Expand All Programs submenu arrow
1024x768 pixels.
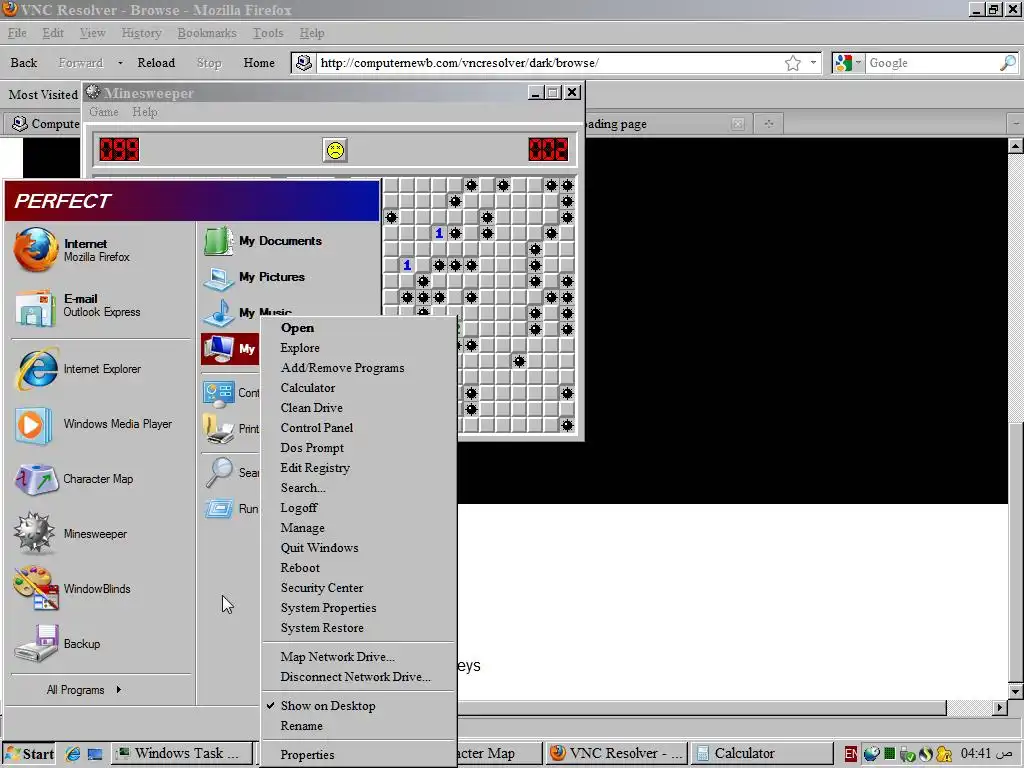[x=118, y=690]
